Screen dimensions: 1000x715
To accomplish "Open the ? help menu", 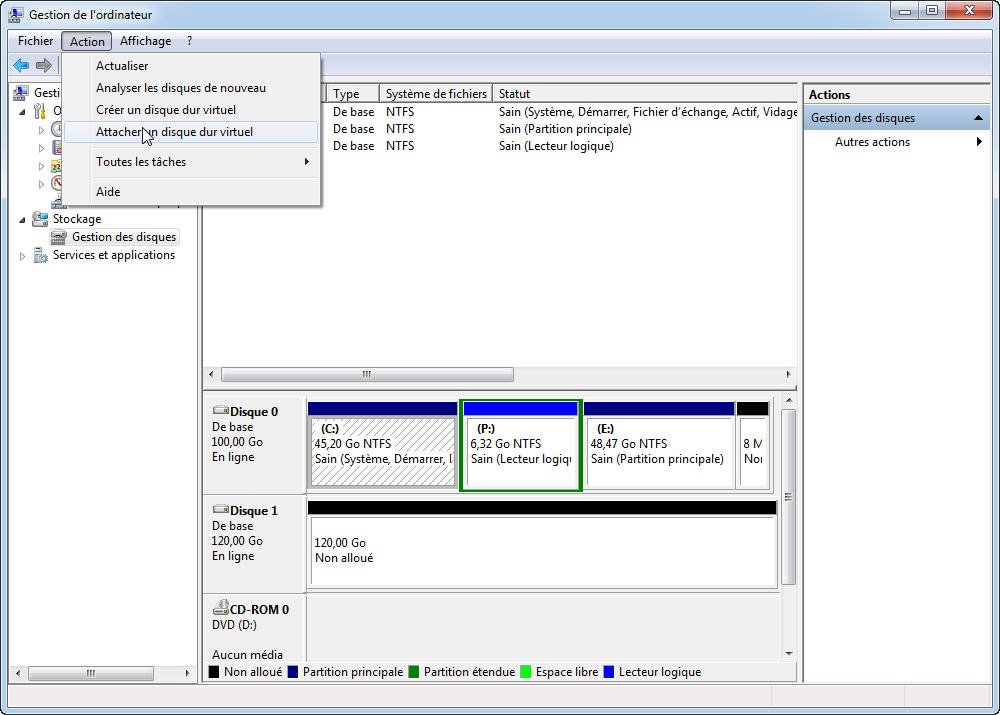I will pos(189,41).
